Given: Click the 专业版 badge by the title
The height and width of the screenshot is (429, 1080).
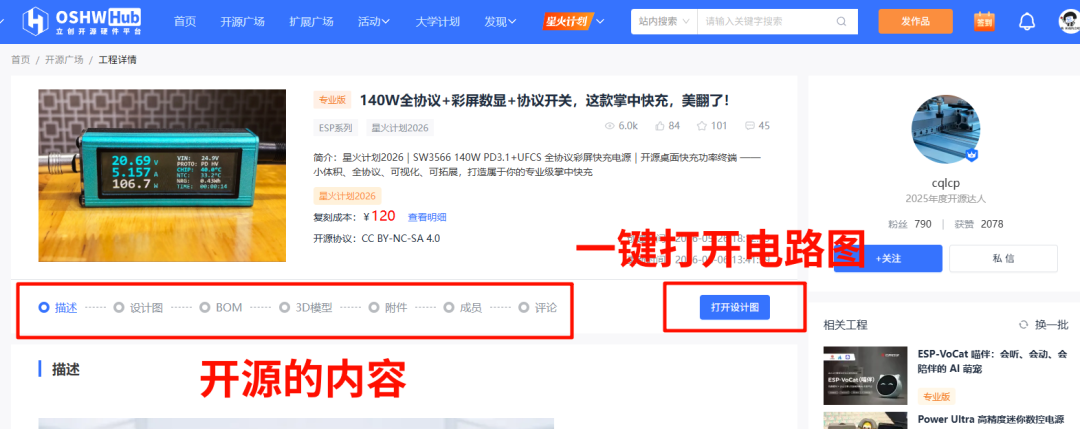Looking at the screenshot, I should pos(332,101).
